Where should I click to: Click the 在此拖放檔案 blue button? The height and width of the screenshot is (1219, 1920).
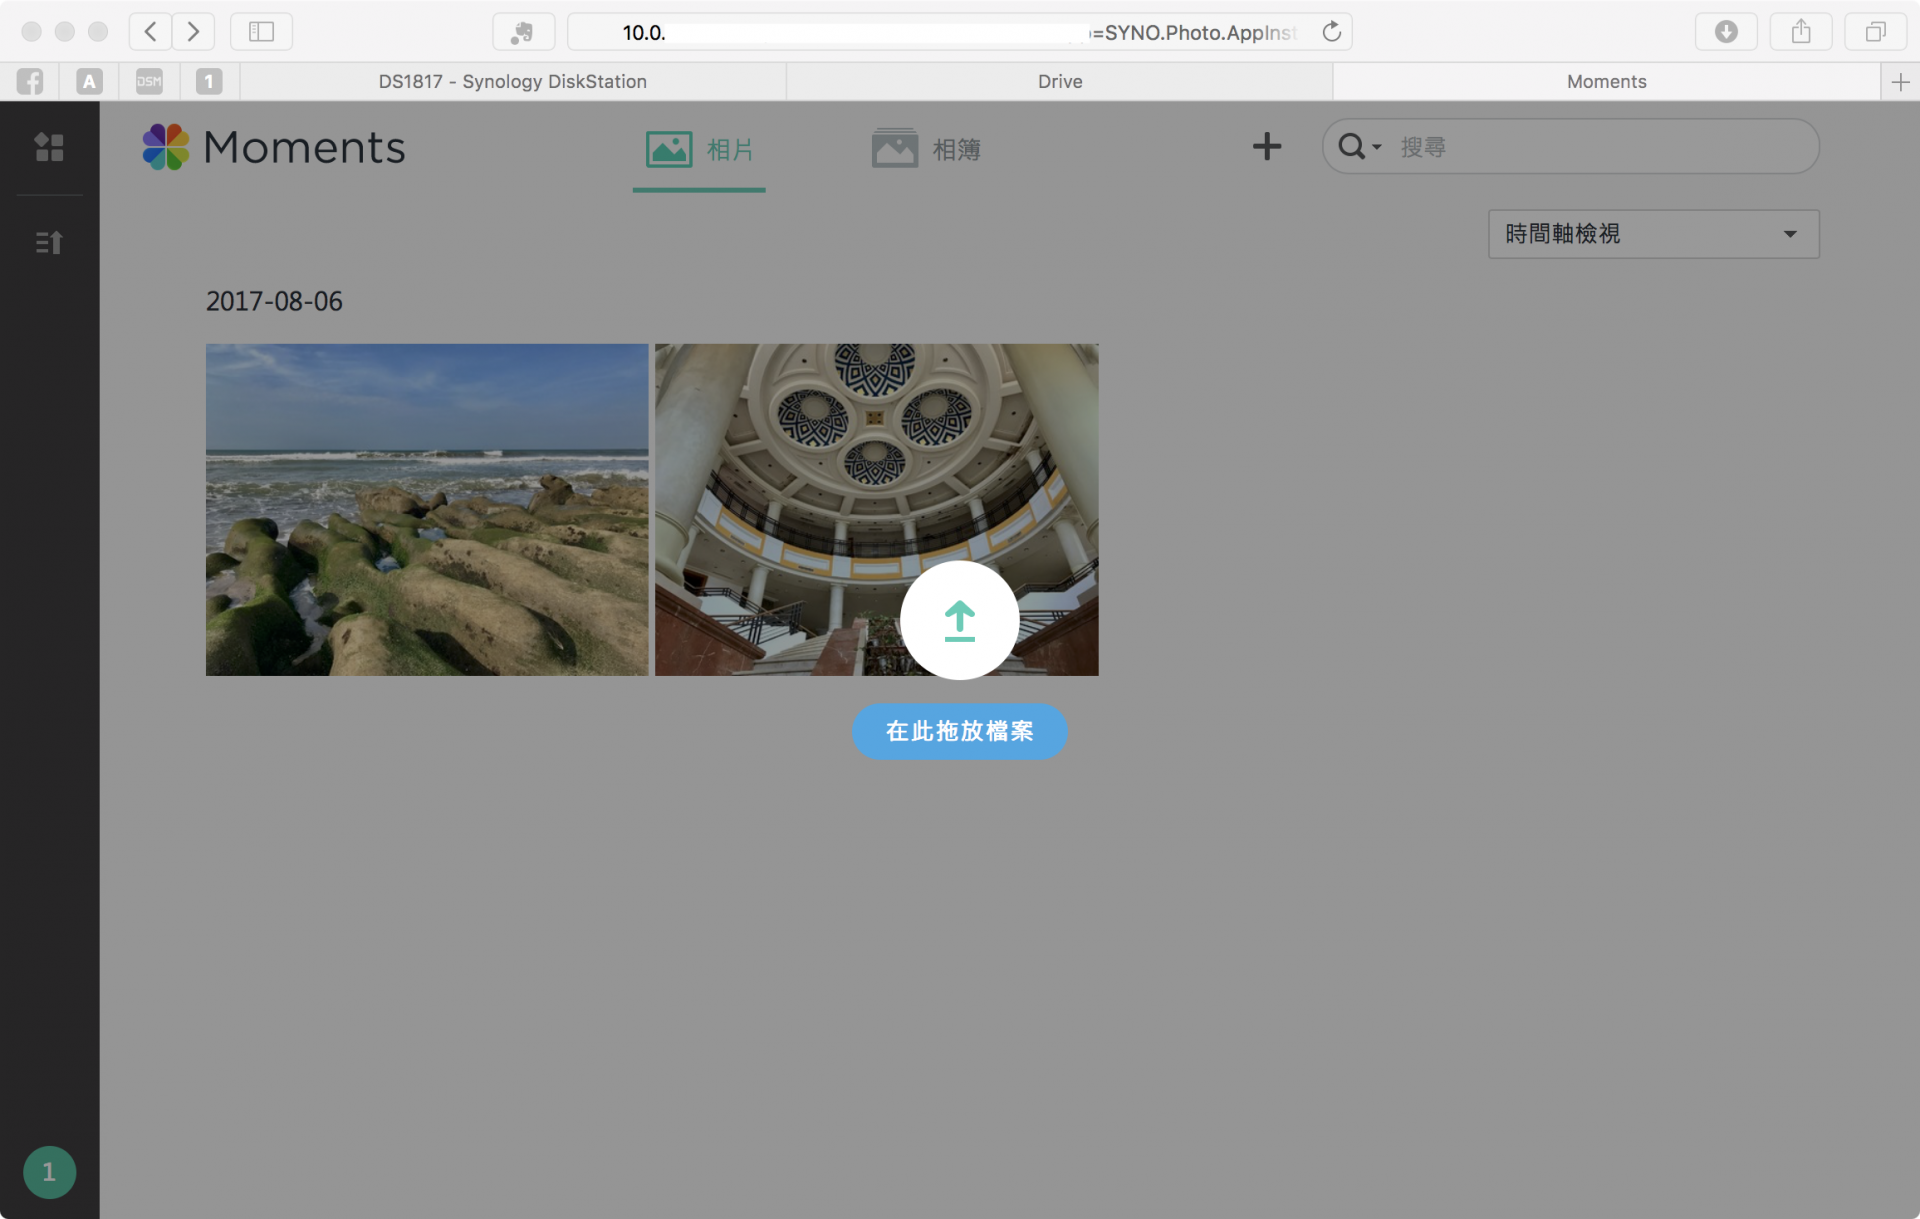[959, 731]
